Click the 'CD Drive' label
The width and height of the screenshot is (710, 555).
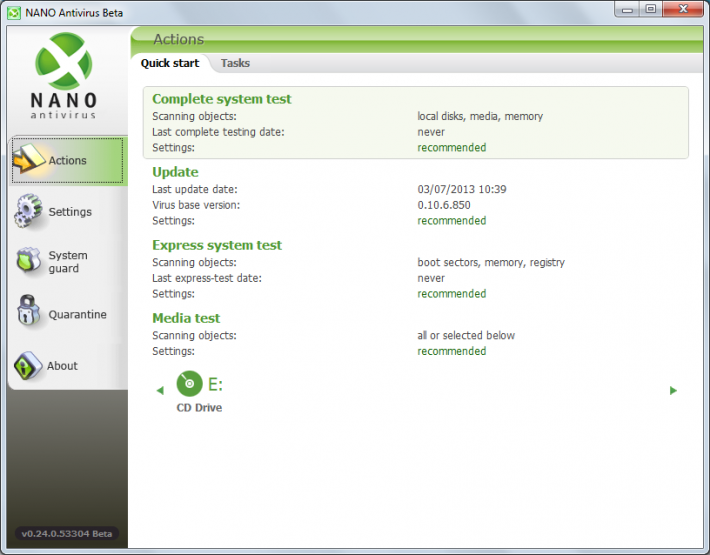(199, 407)
